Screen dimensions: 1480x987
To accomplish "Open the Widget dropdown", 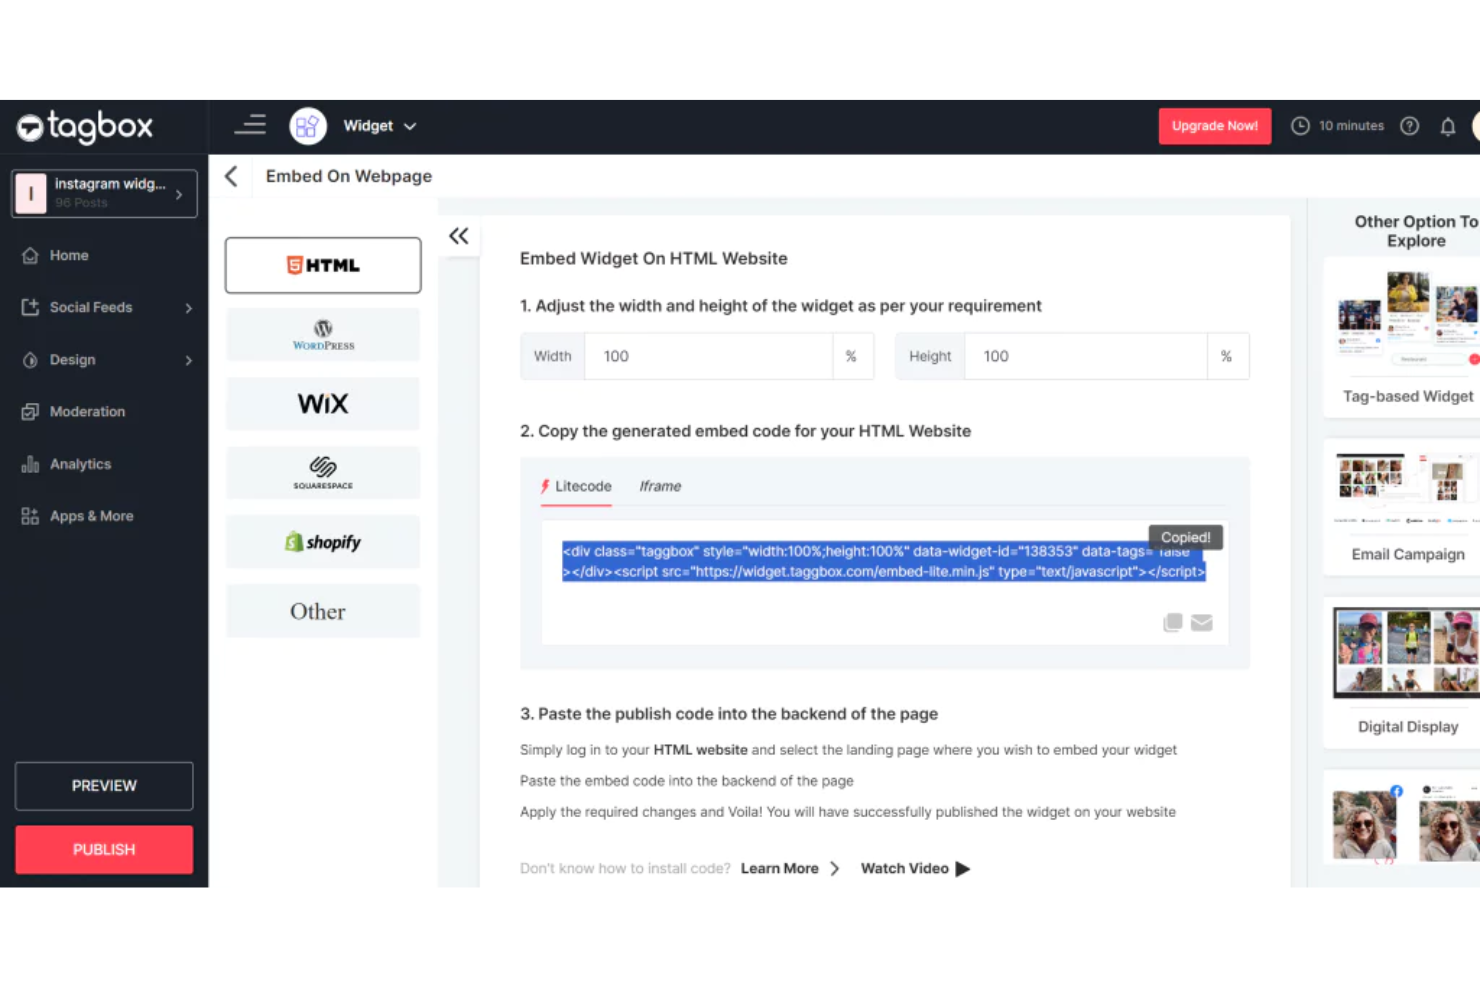I will pyautogui.click(x=380, y=126).
